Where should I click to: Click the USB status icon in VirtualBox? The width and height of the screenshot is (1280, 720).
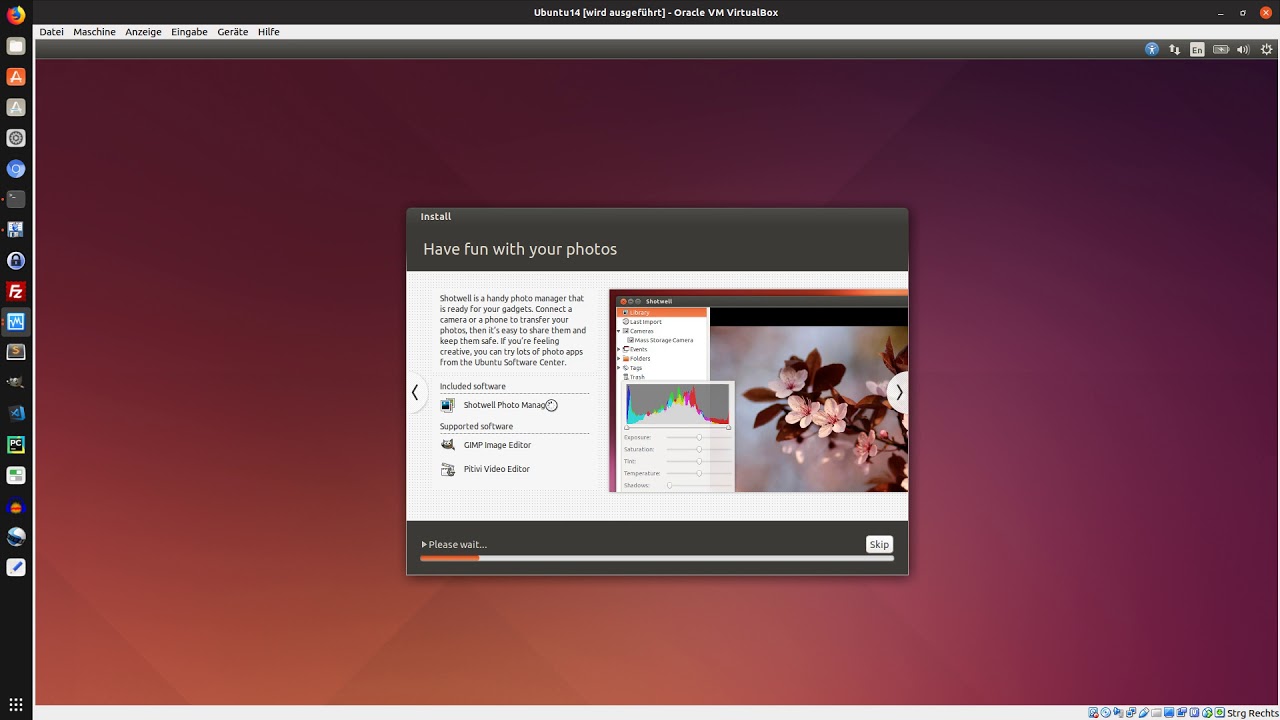[x=1144, y=712]
